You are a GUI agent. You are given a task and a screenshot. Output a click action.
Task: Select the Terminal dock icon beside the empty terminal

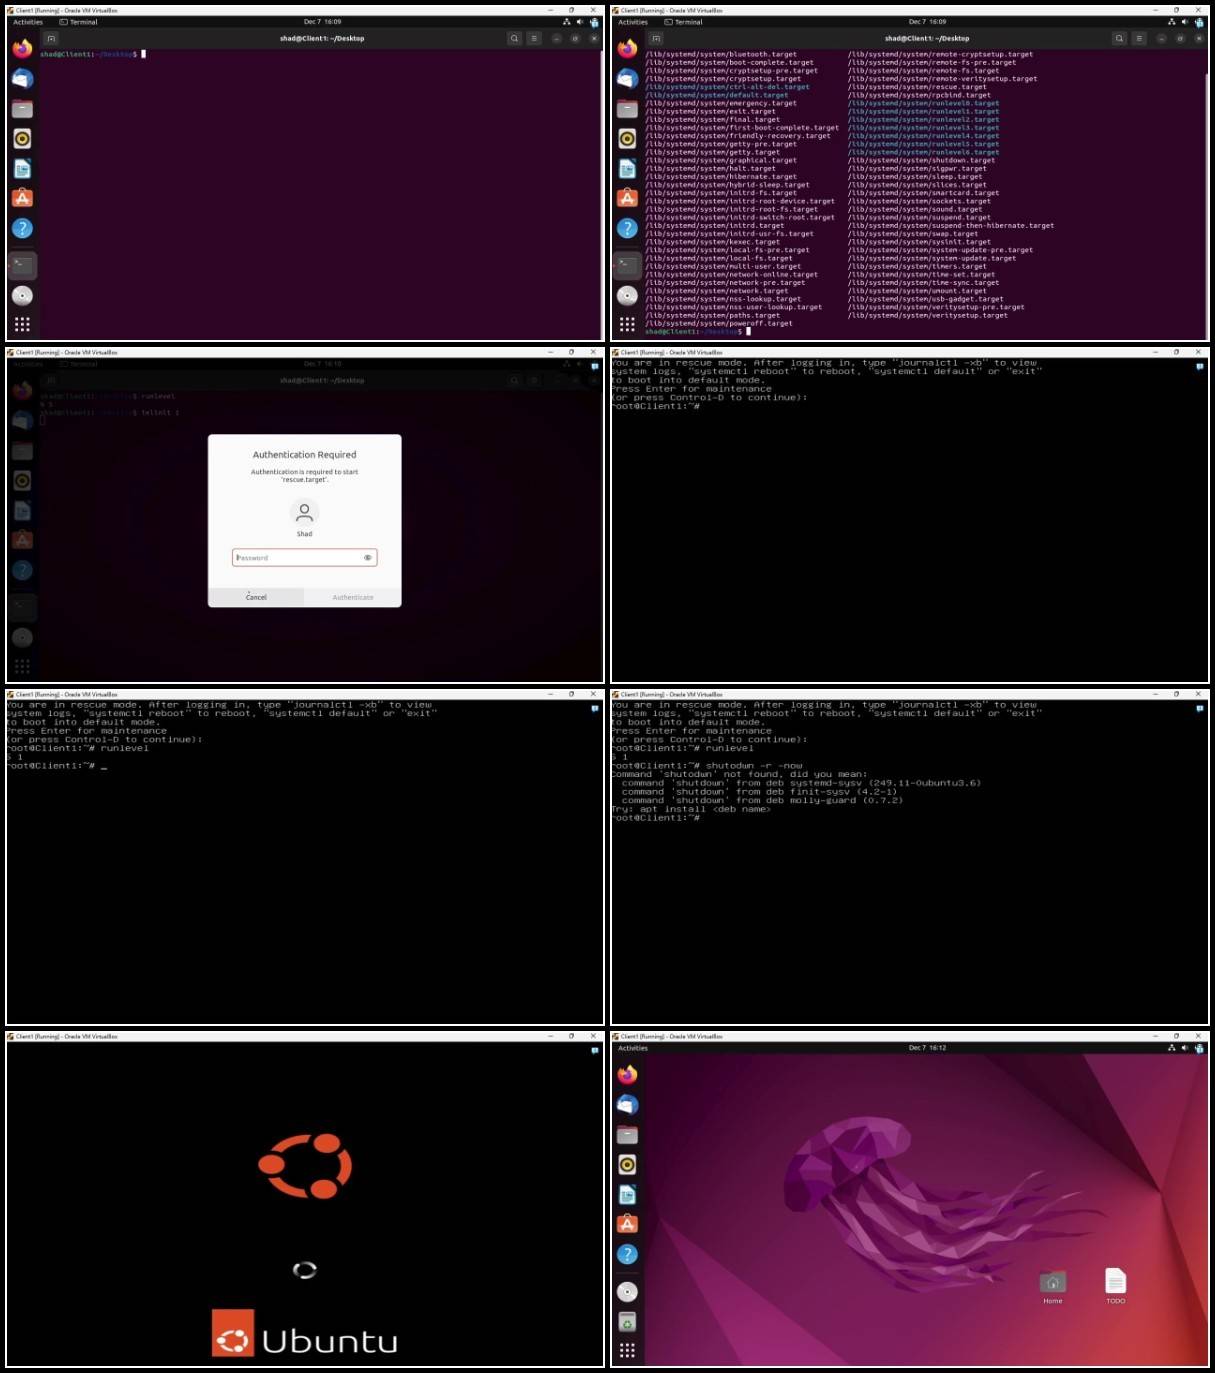(x=22, y=265)
